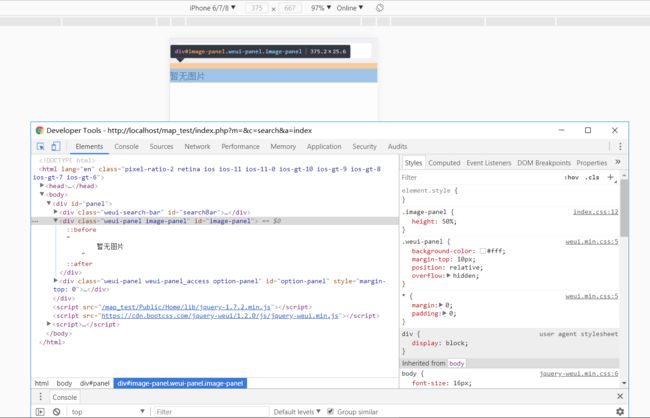This screenshot has height=418, width=650.
Task: Click the body breadcrumb
Action: (x=64, y=383)
